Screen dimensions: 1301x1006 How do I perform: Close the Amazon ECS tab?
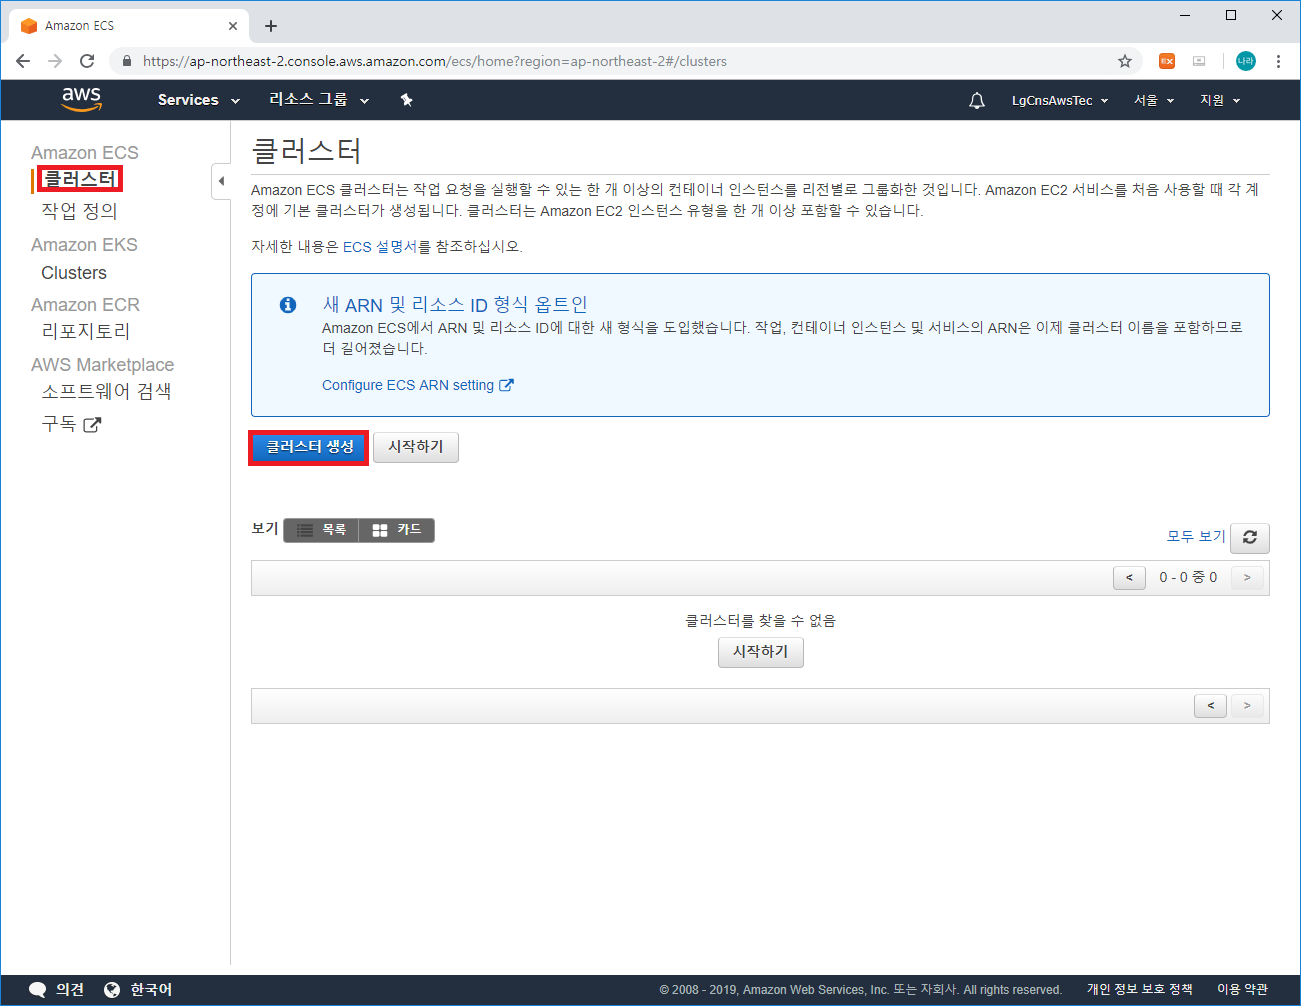pyautogui.click(x=233, y=26)
